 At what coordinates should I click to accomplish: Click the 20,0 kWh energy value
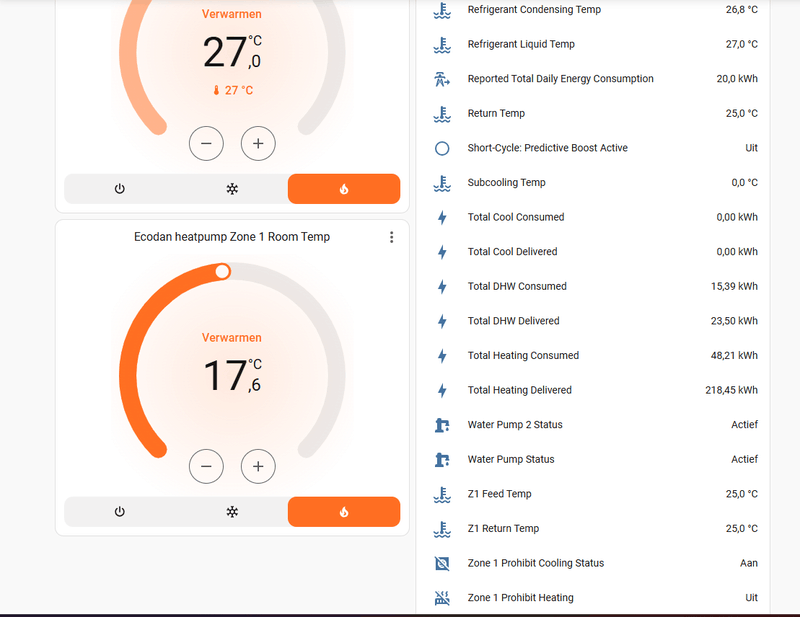coord(737,79)
